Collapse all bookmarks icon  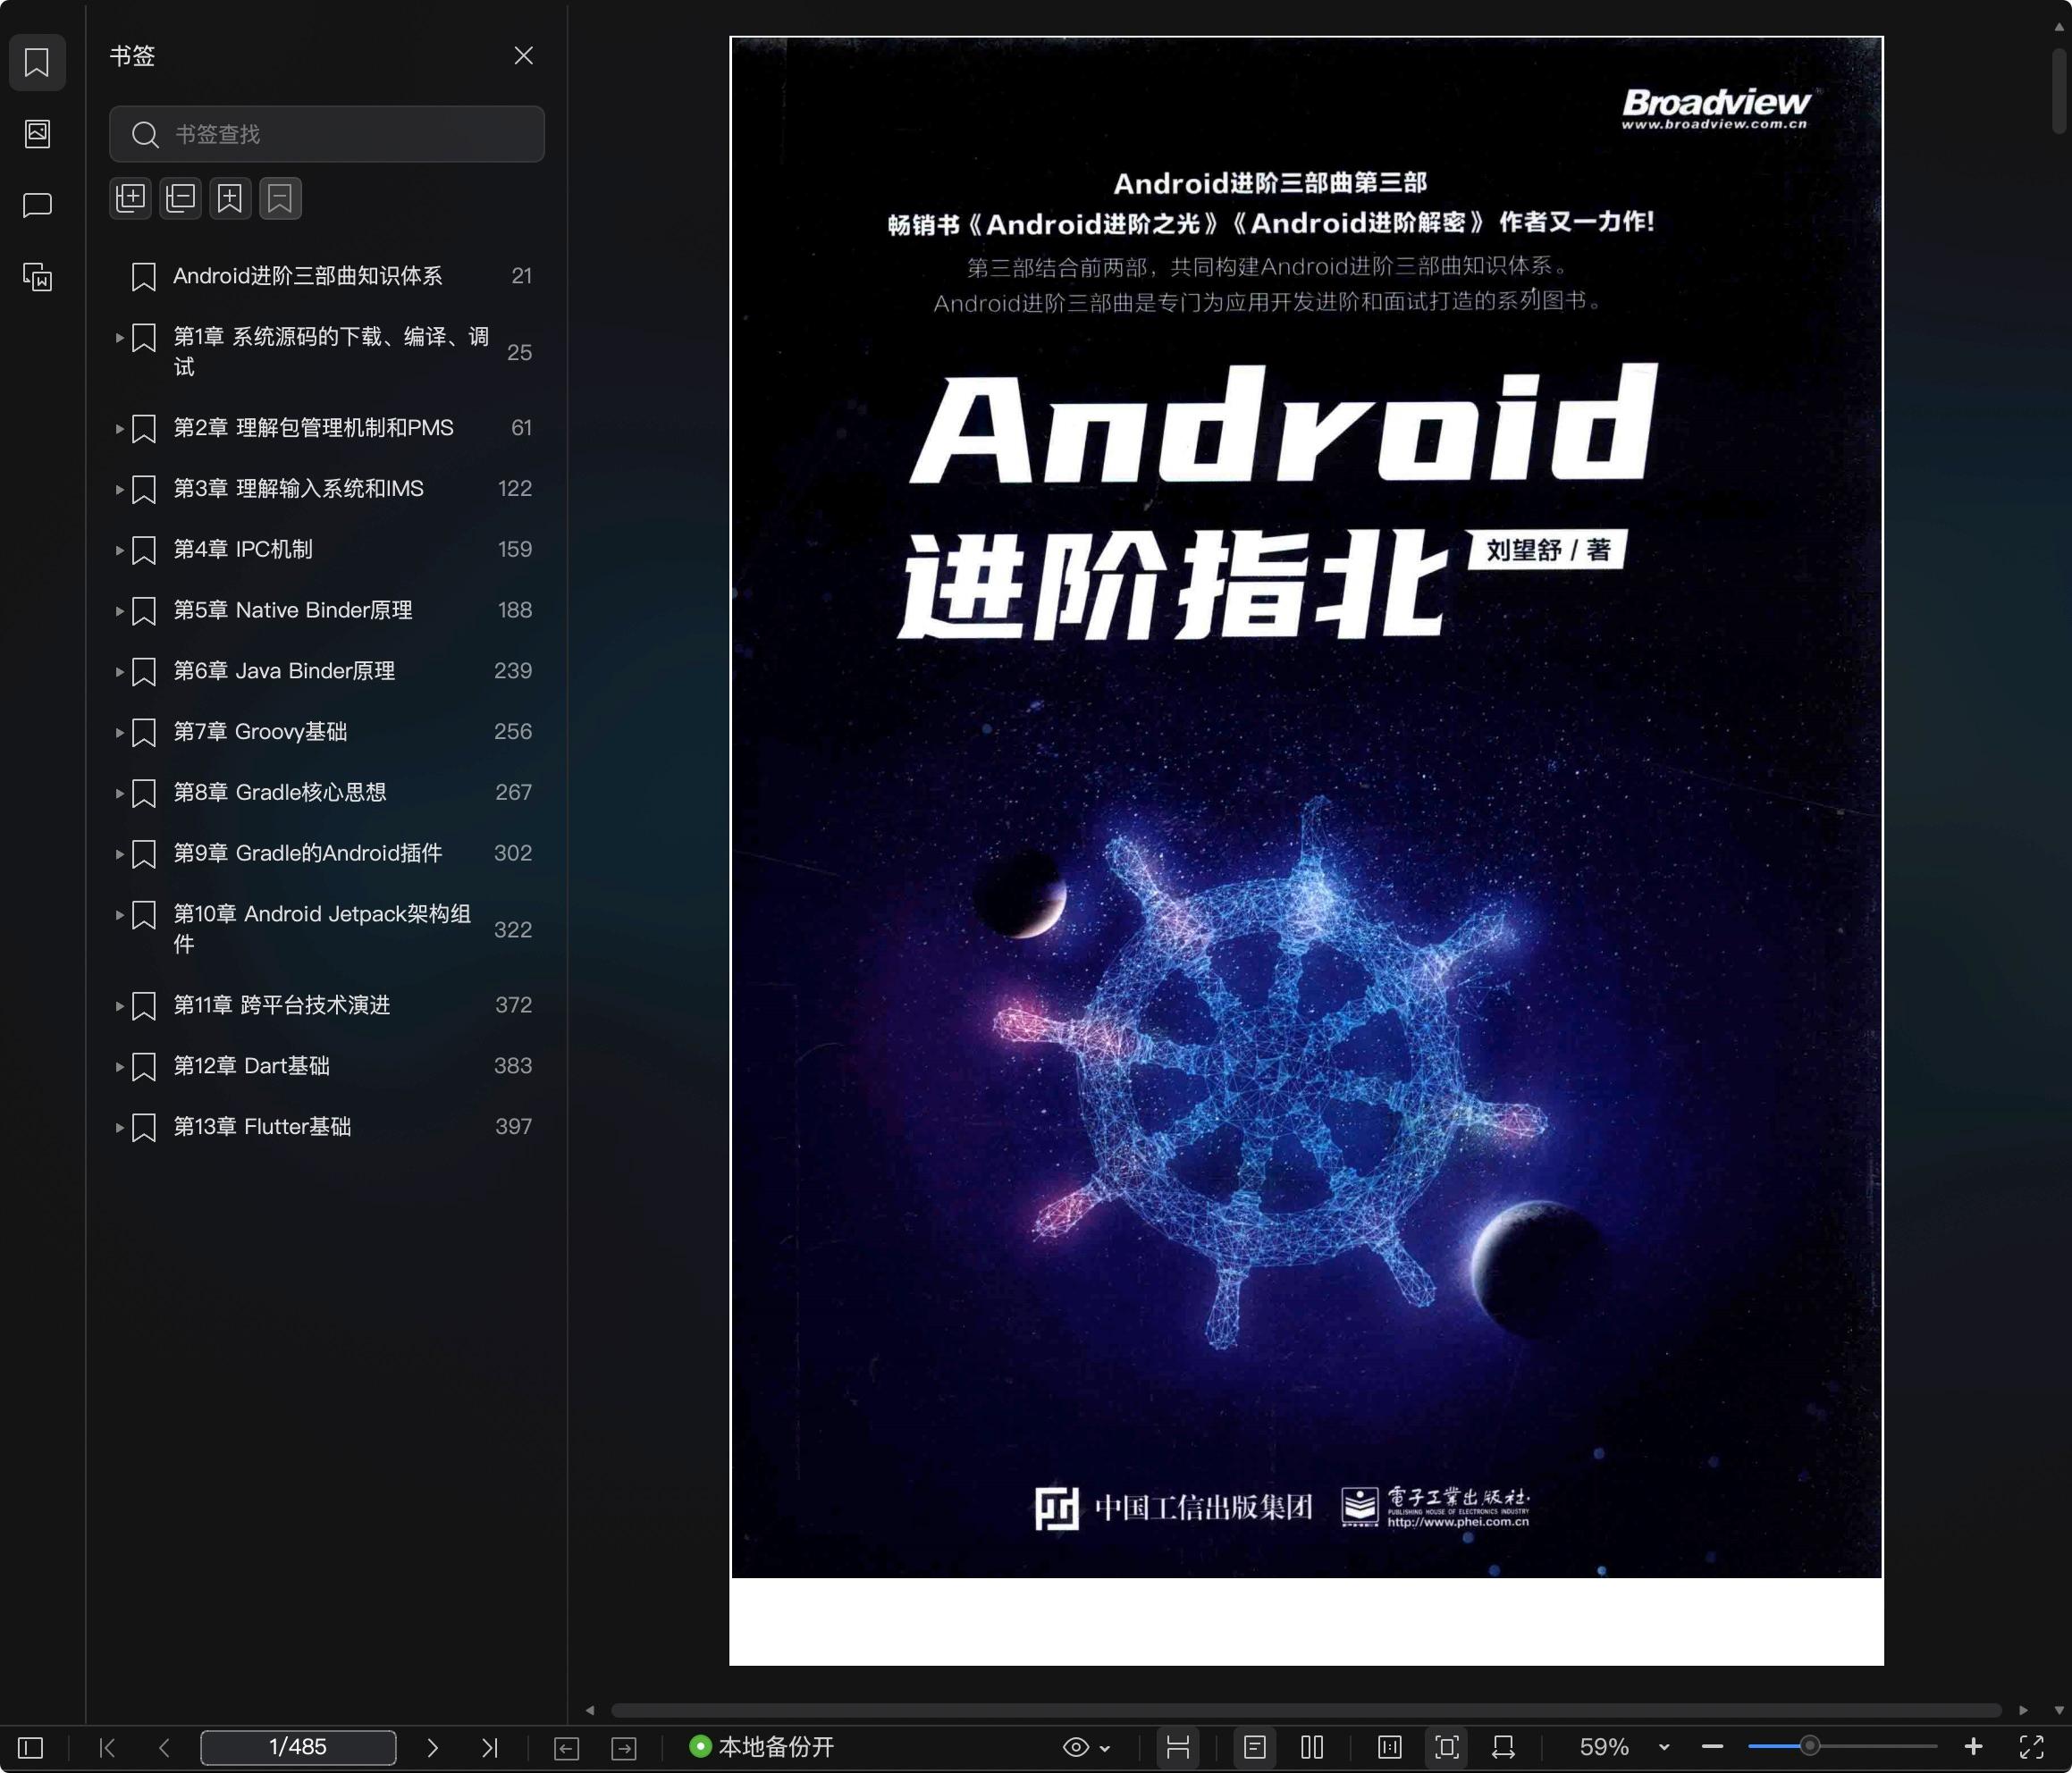[181, 198]
